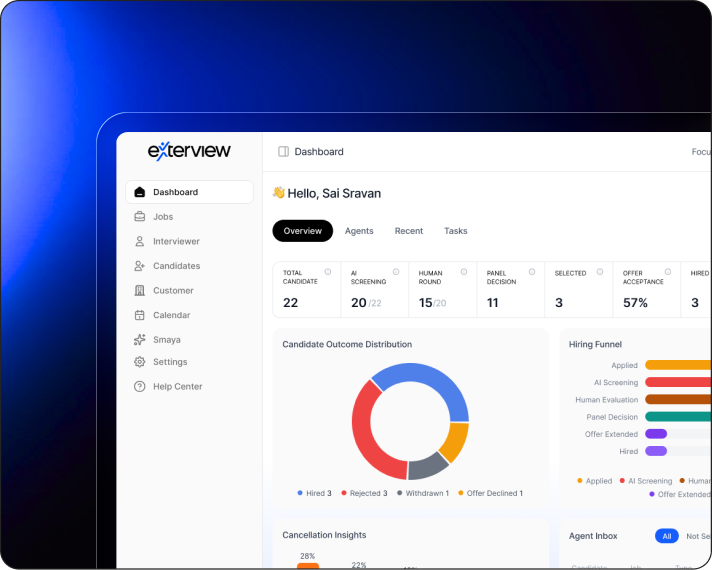Click the Exterview logo
The height and width of the screenshot is (570, 712).
pos(189,151)
